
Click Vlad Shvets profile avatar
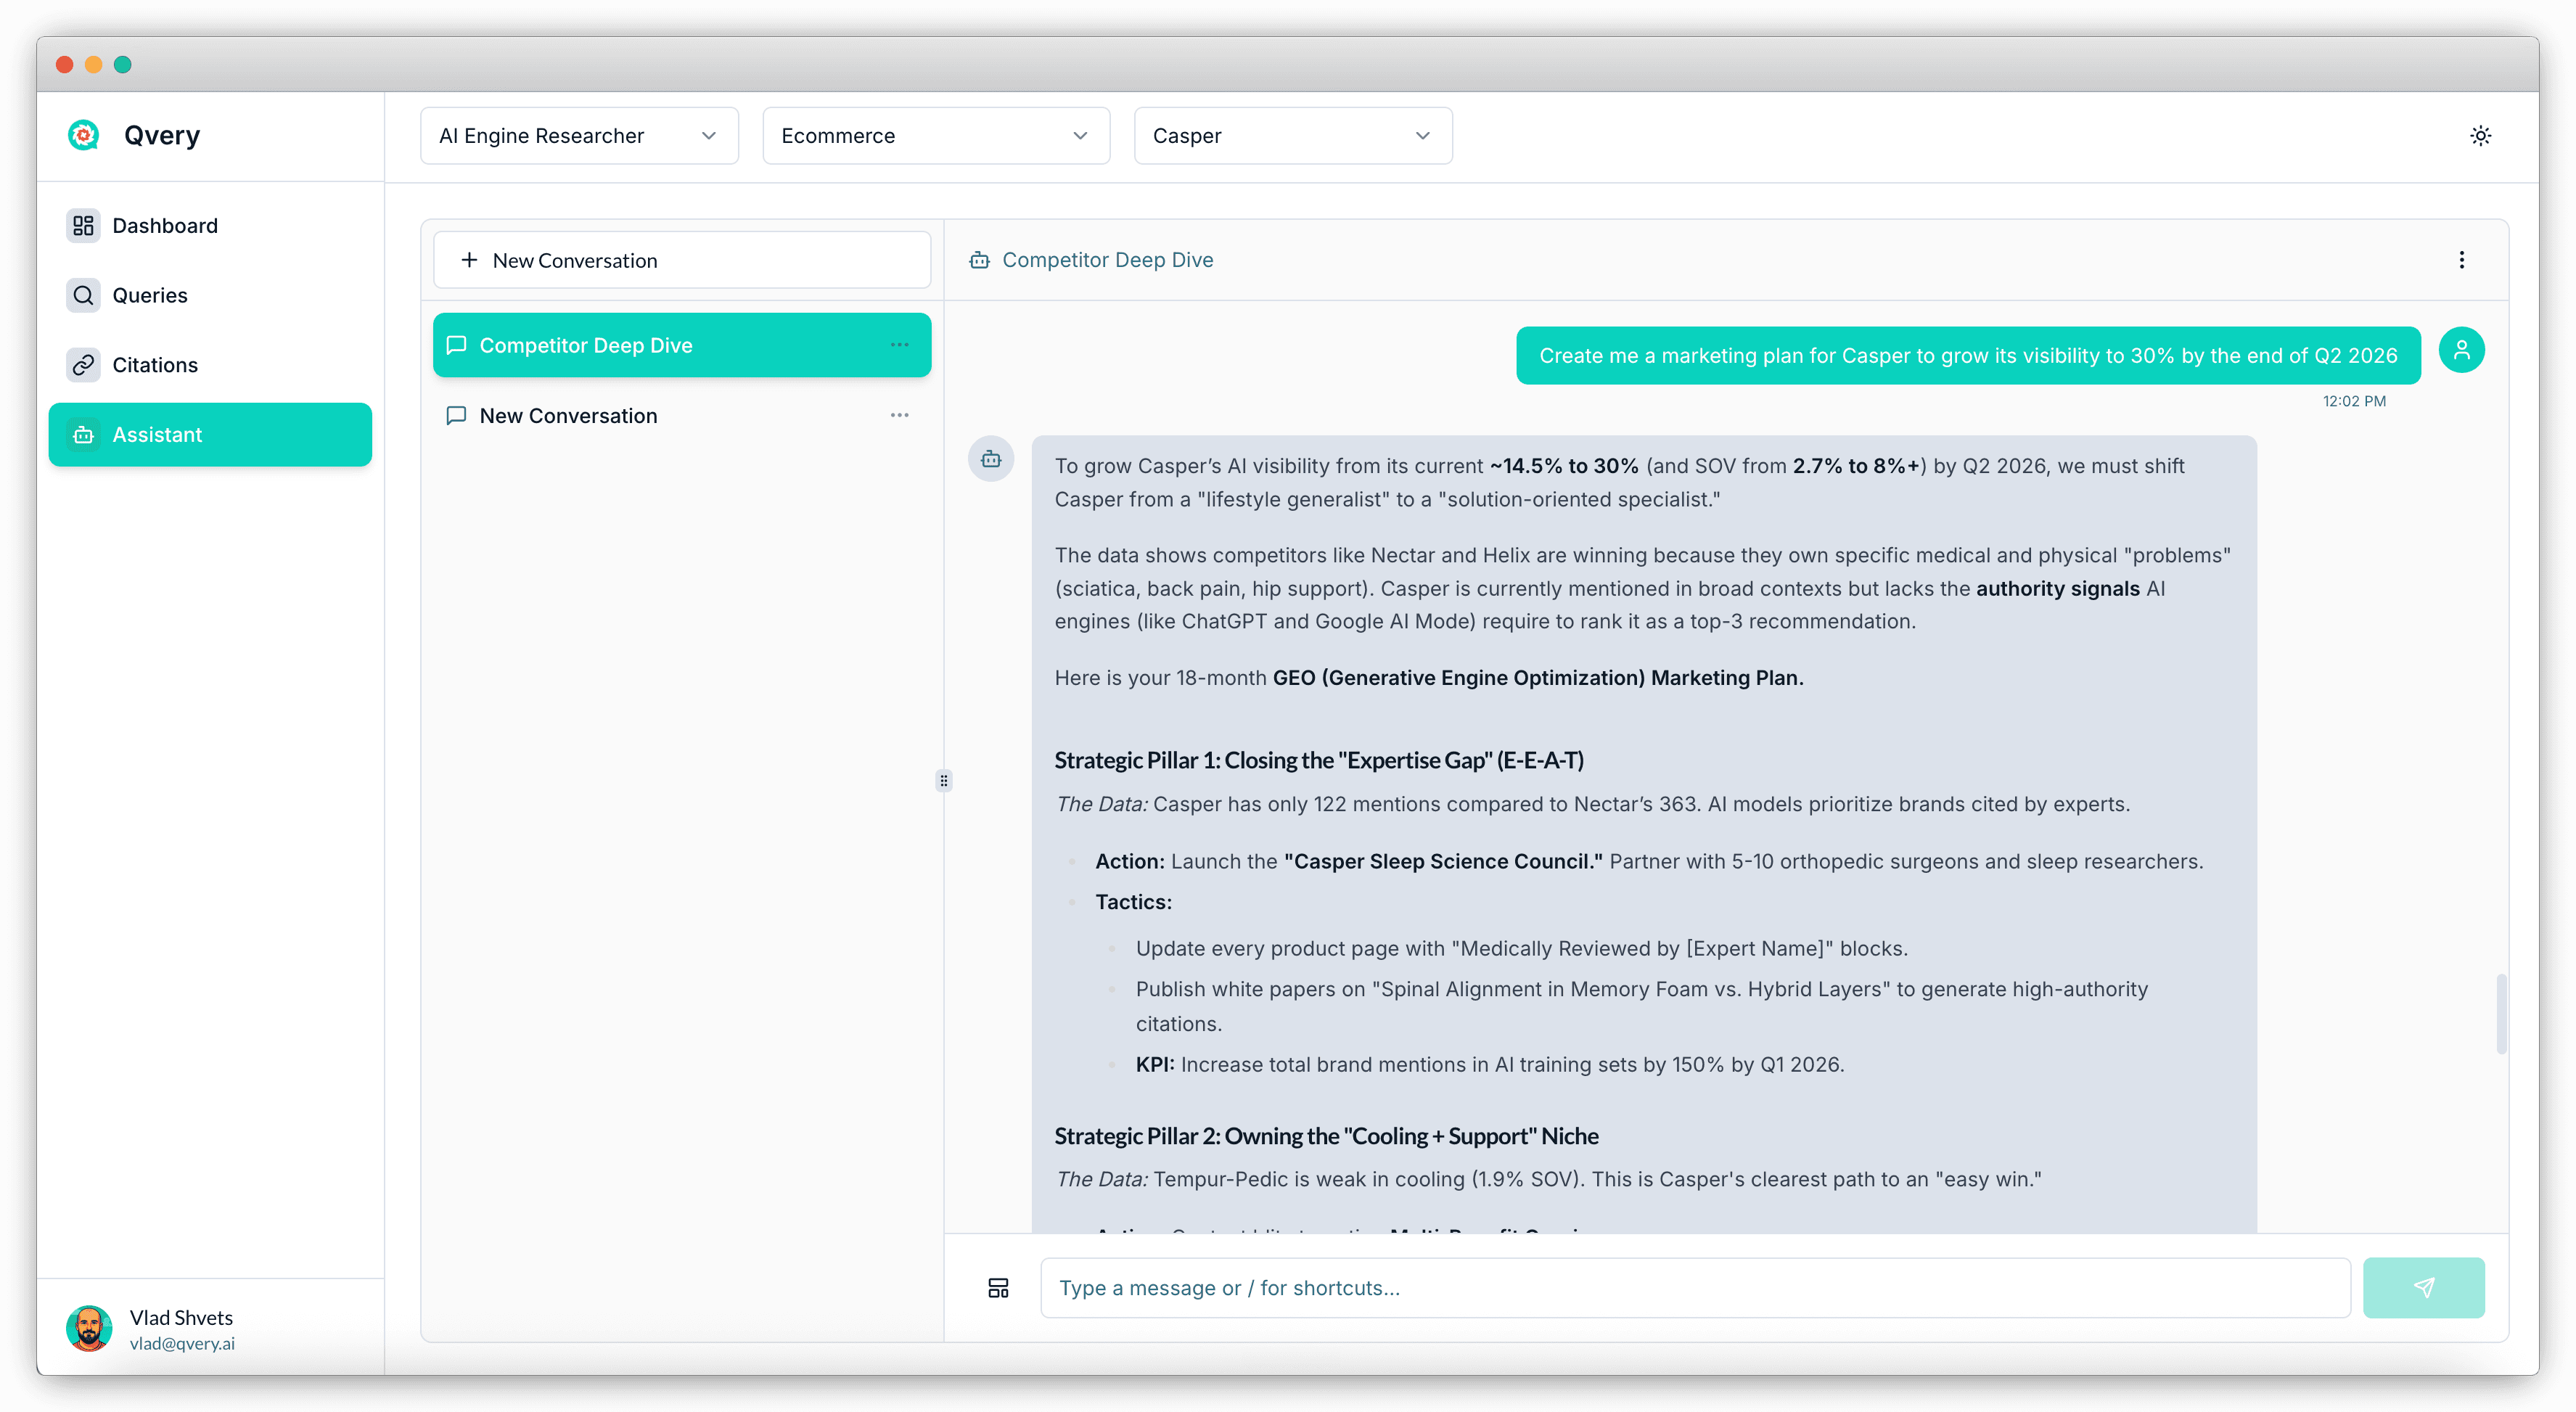89,1329
